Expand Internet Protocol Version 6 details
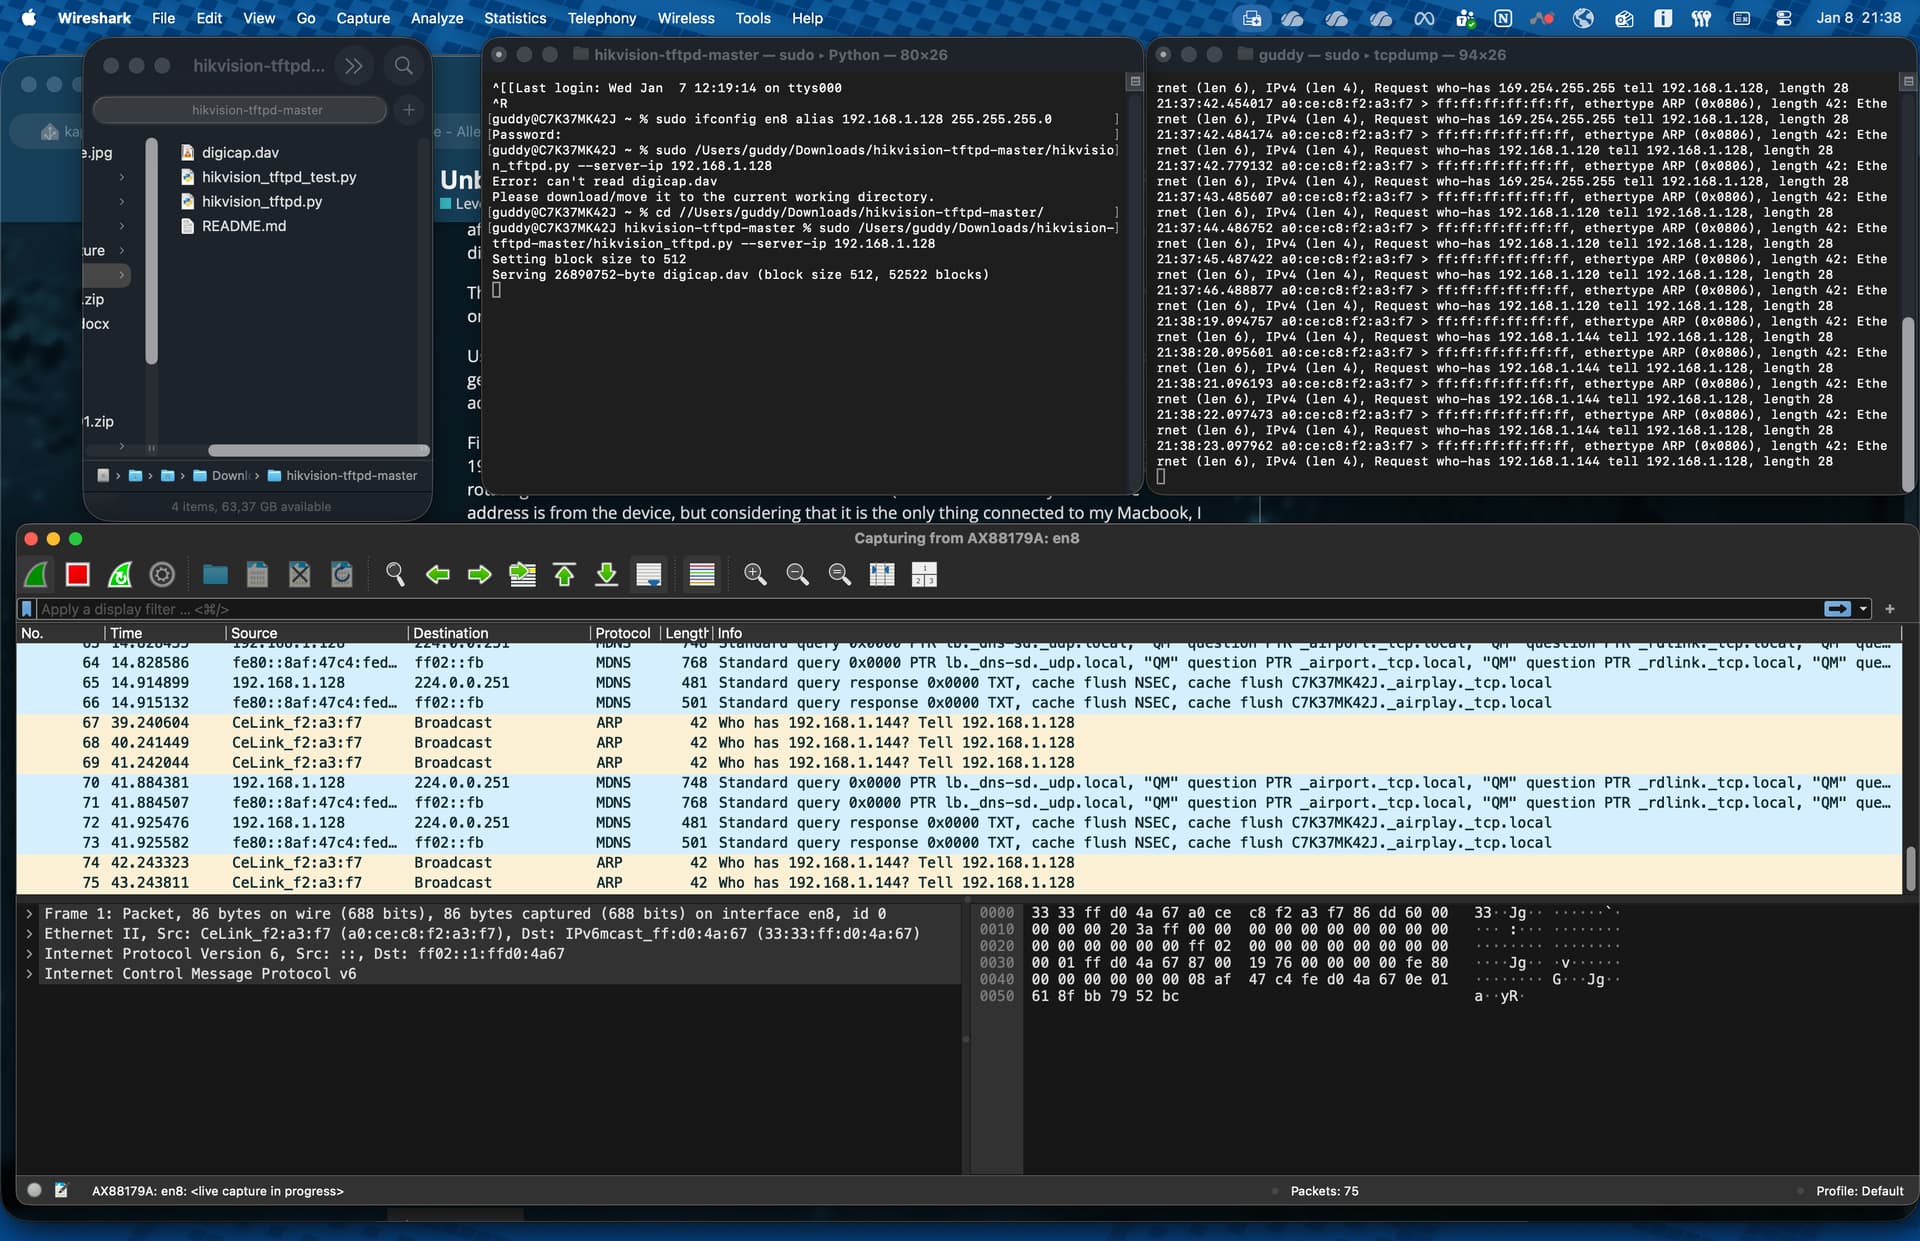 [x=30, y=954]
